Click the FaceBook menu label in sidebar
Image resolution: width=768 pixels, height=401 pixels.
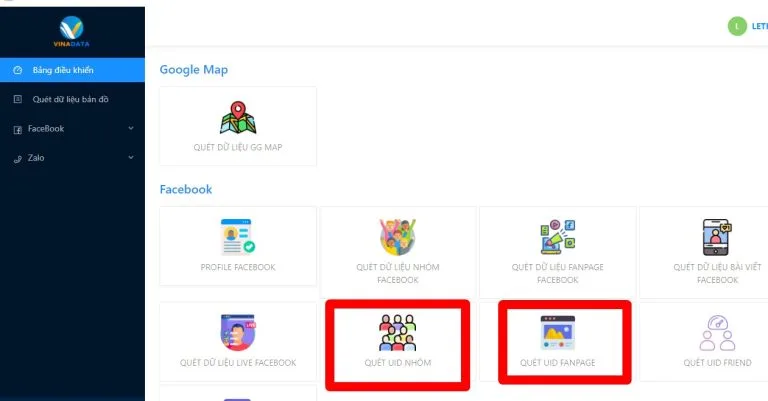click(x=46, y=129)
